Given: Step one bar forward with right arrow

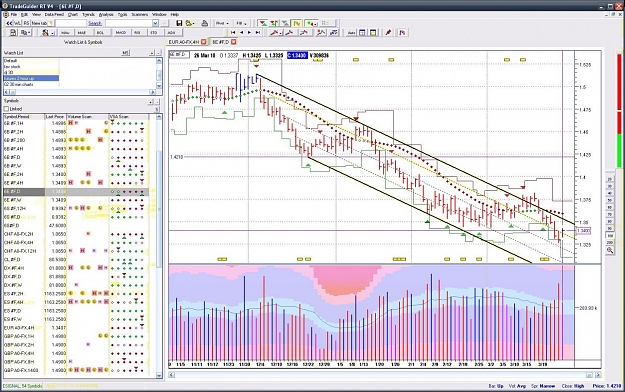Looking at the screenshot, I should tap(250, 33).
